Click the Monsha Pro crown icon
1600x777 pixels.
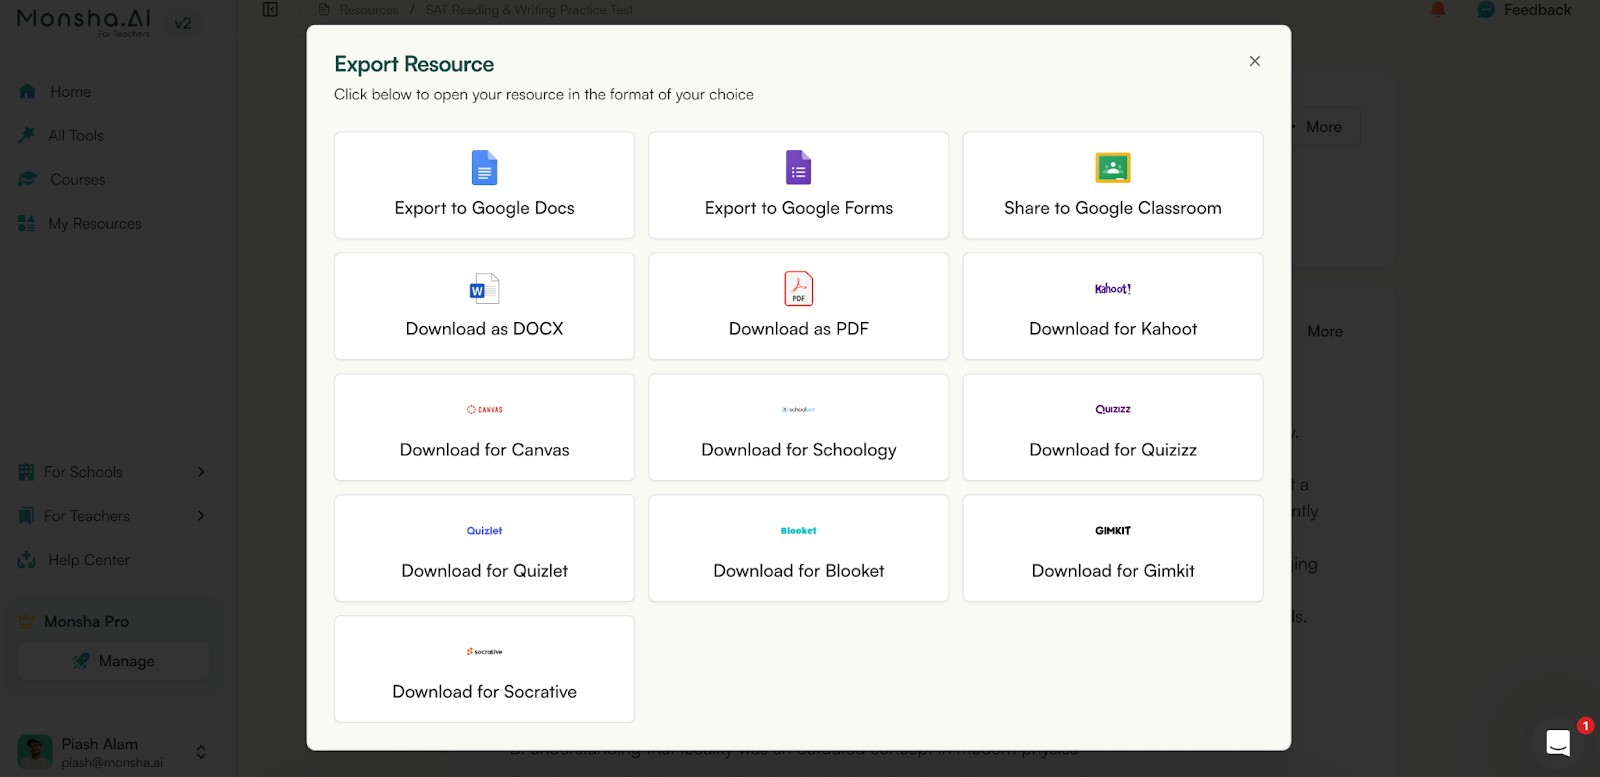27,621
